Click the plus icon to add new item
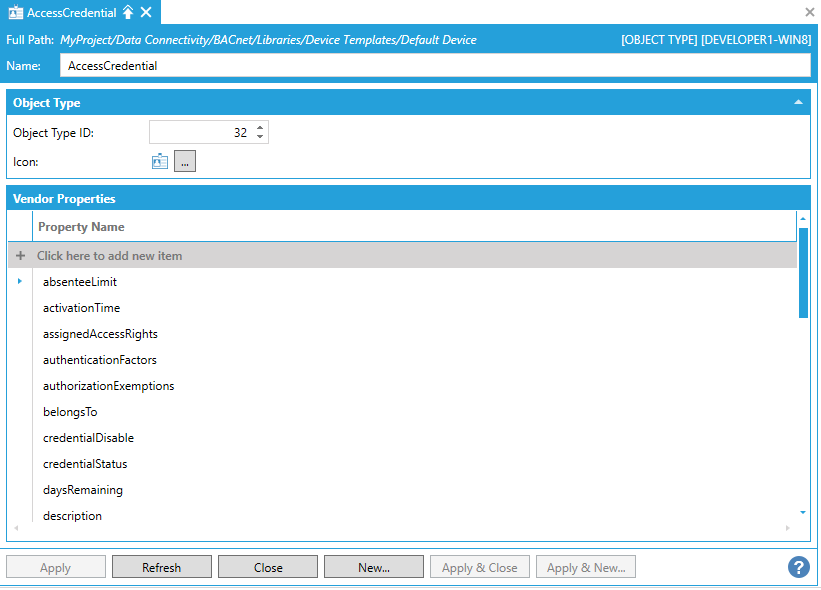Viewport: 821px width, 590px height. tap(20, 256)
